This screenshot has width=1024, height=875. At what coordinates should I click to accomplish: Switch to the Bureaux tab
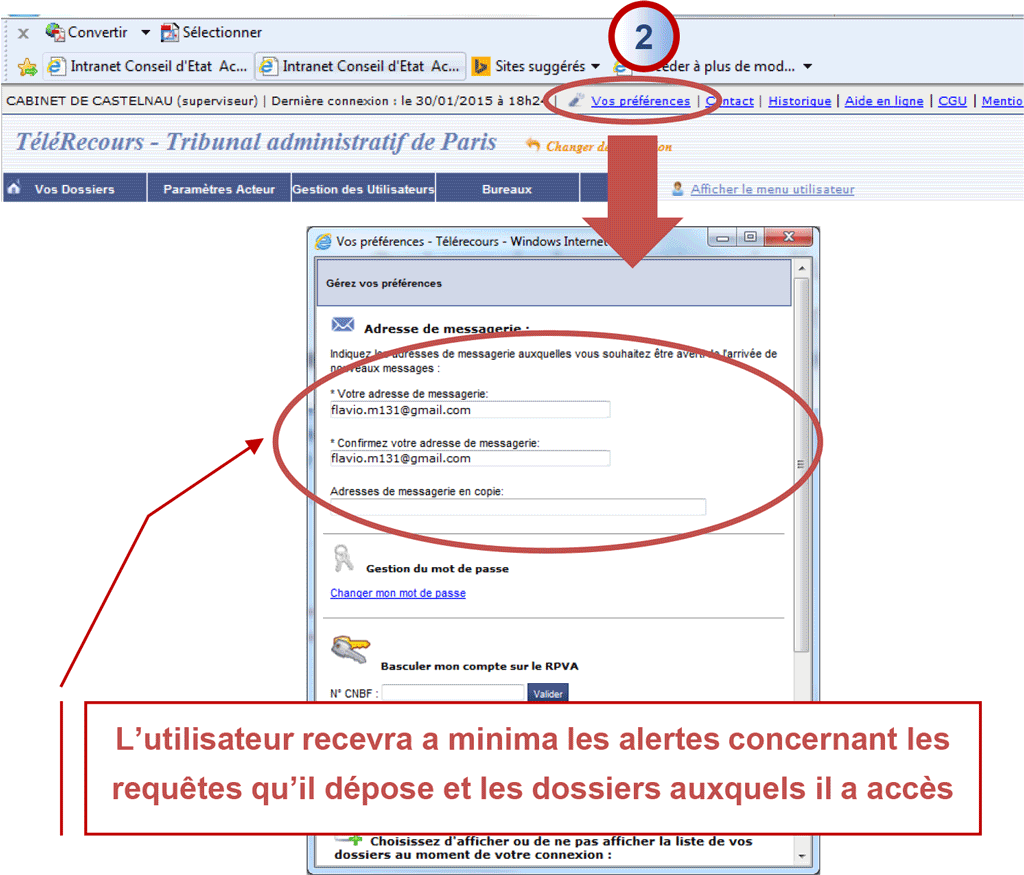pyautogui.click(x=507, y=189)
